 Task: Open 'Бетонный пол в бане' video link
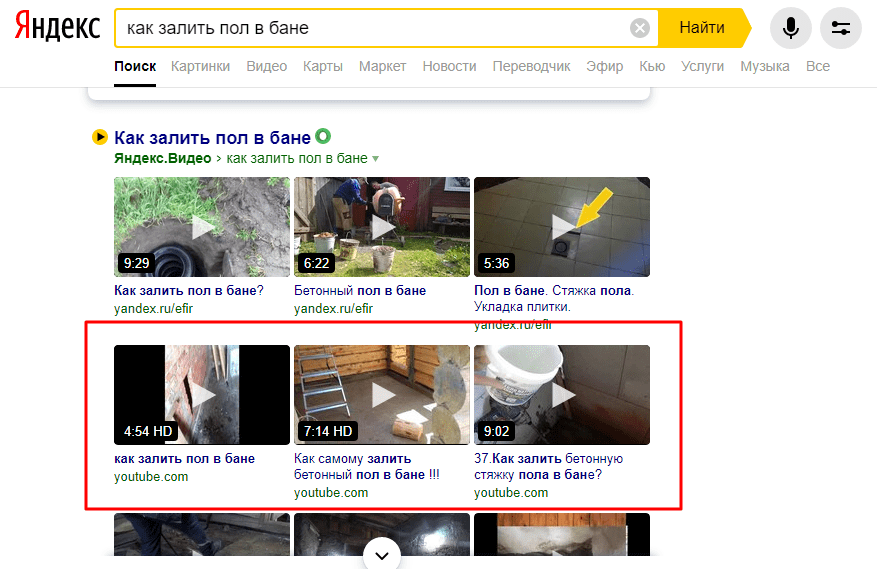pos(360,291)
